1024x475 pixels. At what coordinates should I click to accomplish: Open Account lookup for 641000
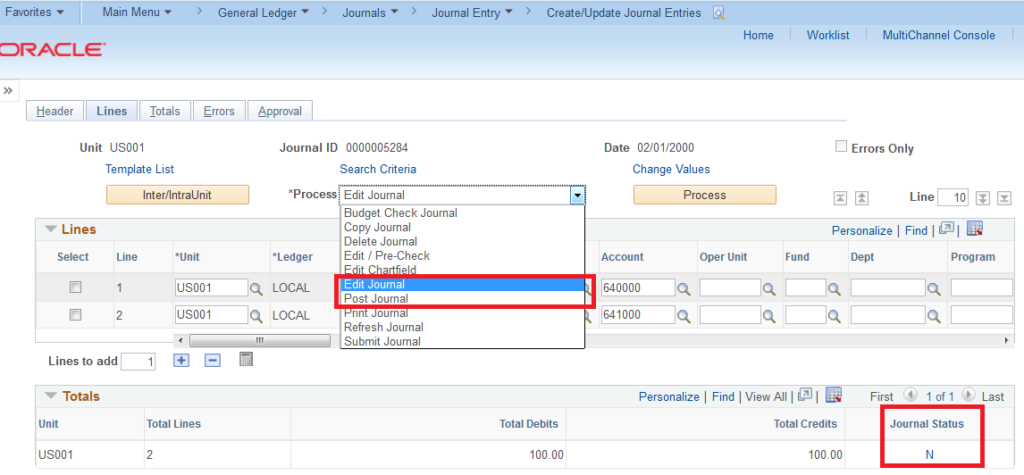click(x=683, y=316)
